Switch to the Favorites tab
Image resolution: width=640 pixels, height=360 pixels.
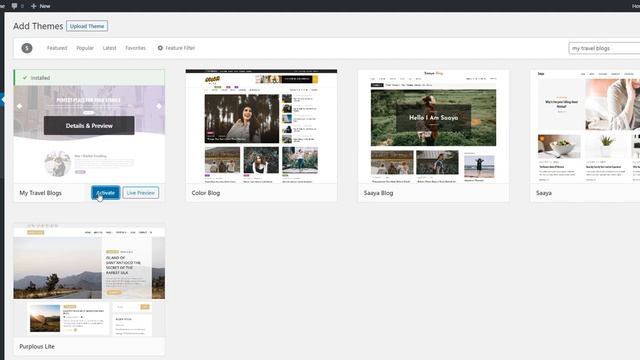[x=136, y=48]
